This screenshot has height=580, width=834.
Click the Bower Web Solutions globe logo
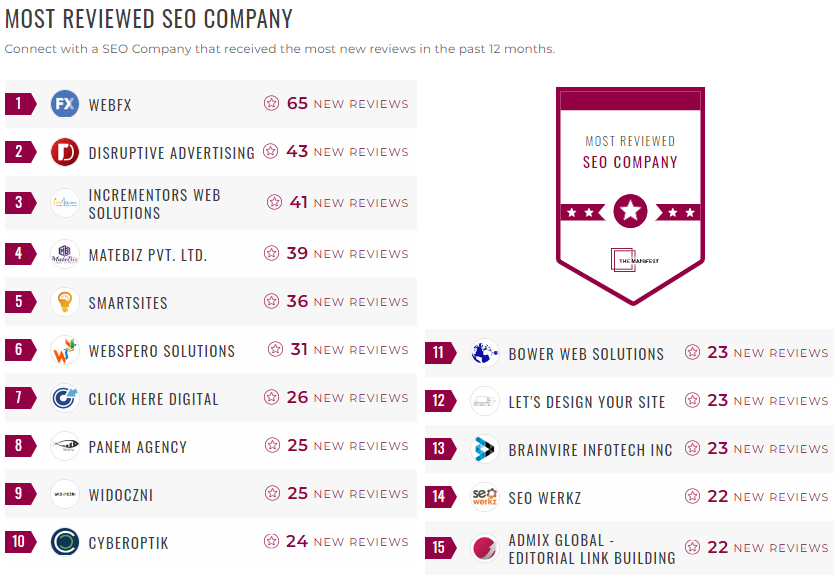[x=484, y=352]
